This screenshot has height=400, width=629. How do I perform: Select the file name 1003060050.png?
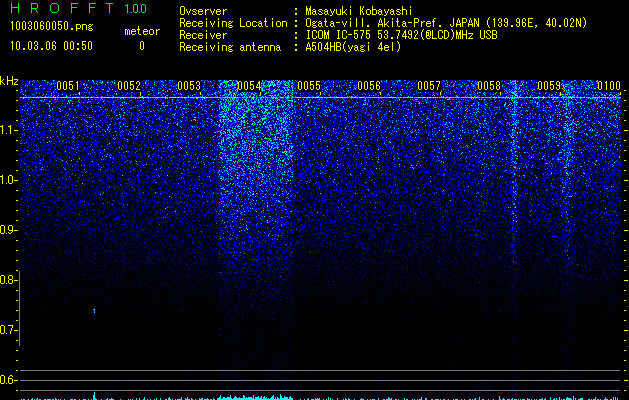click(52, 27)
